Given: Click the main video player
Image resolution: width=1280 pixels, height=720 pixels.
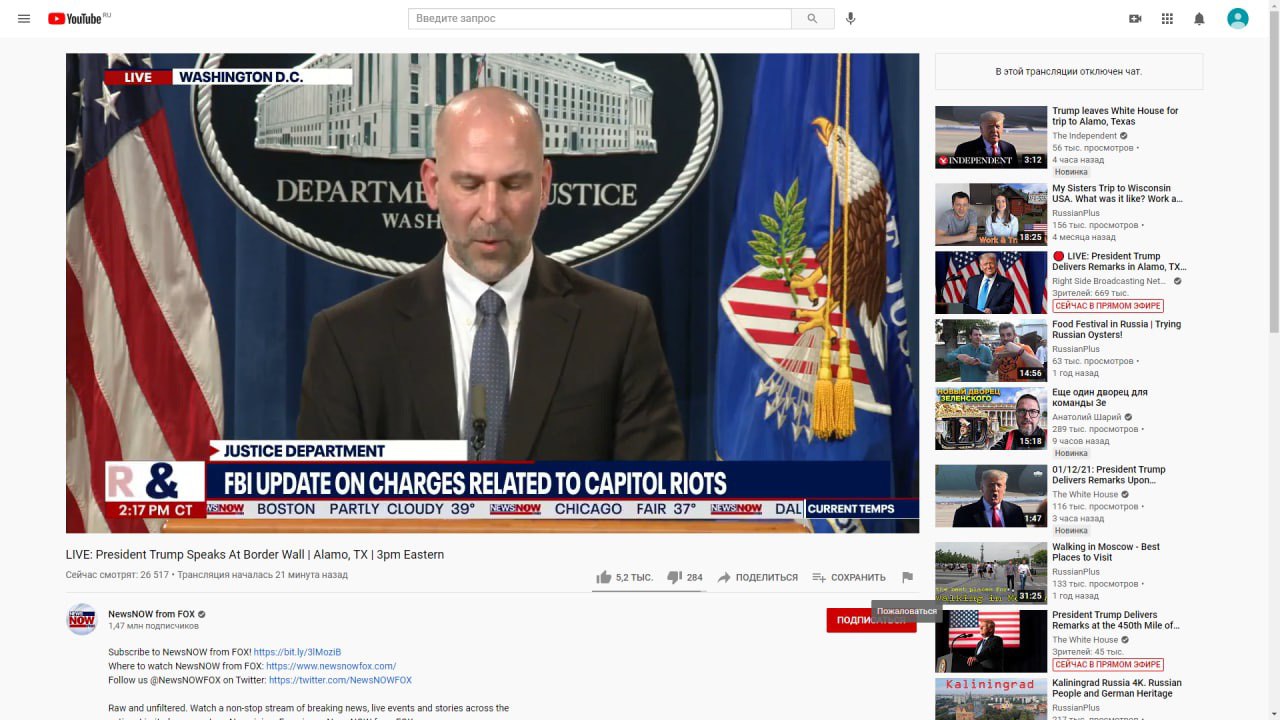Looking at the screenshot, I should tap(492, 293).
